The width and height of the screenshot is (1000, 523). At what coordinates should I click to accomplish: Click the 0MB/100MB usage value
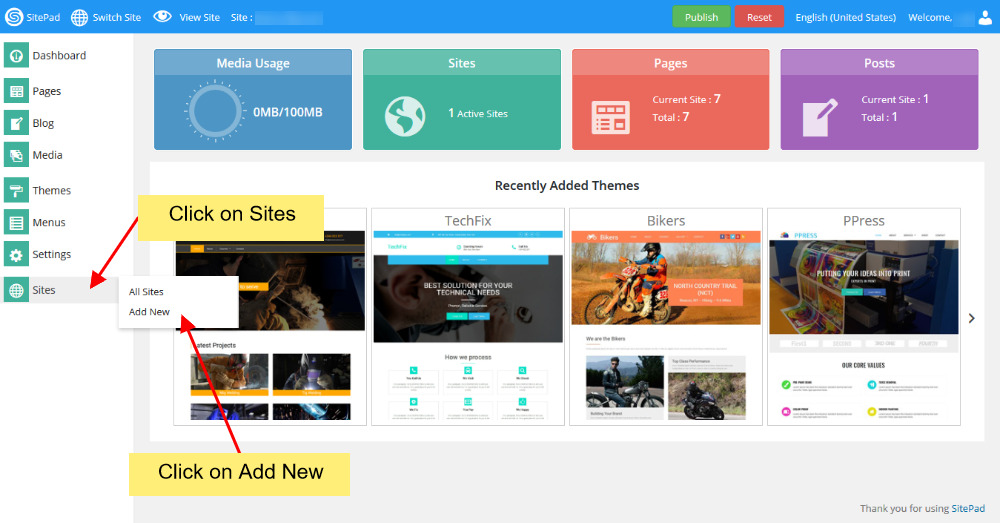pyautogui.click(x=288, y=112)
